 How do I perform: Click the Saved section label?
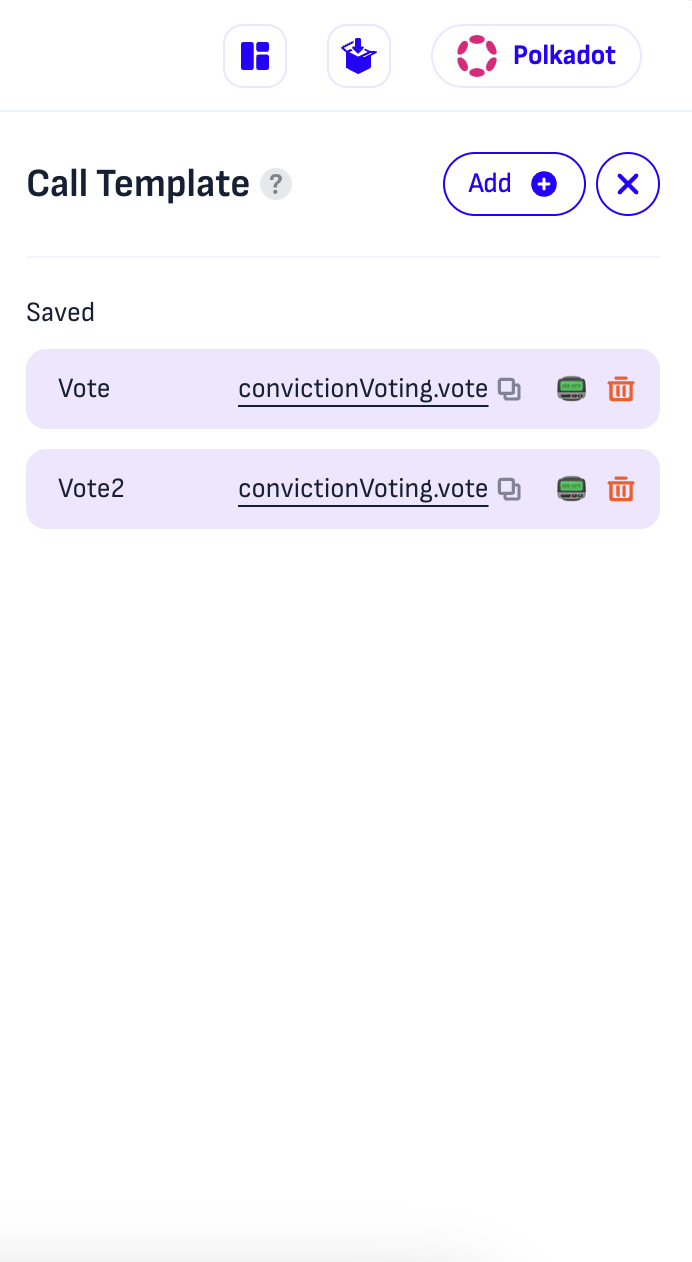point(60,313)
